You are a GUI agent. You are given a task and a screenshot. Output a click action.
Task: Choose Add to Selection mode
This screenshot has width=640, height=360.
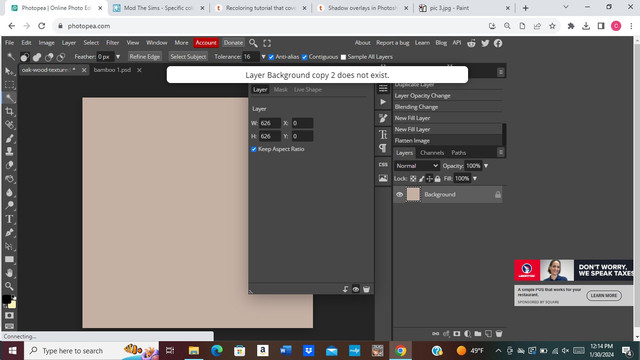point(37,57)
